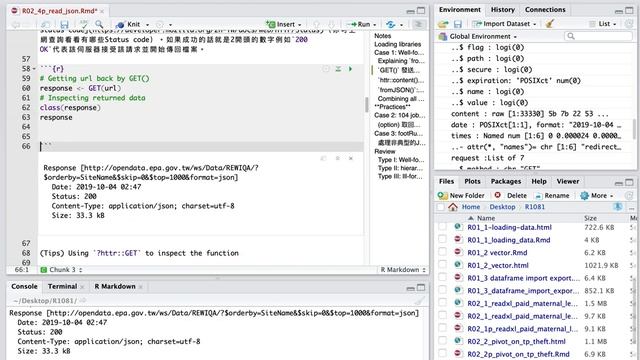Collapse code chunk at line 58
640x360 pixels.
34,69
